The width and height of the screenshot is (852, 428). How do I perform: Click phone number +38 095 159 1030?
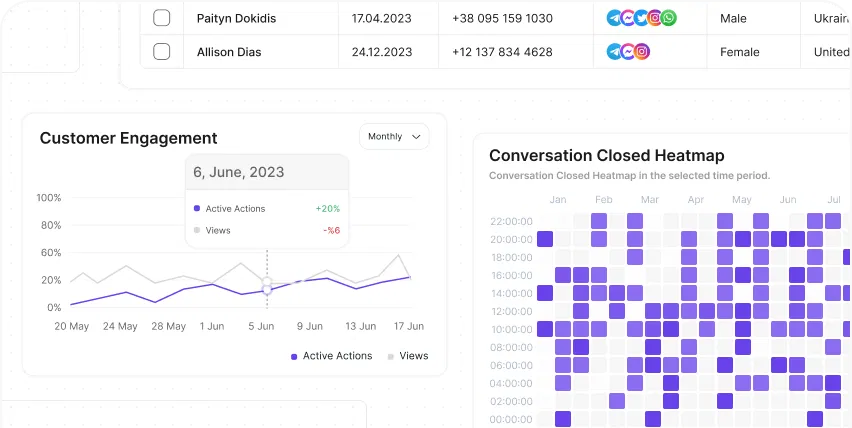502,18
